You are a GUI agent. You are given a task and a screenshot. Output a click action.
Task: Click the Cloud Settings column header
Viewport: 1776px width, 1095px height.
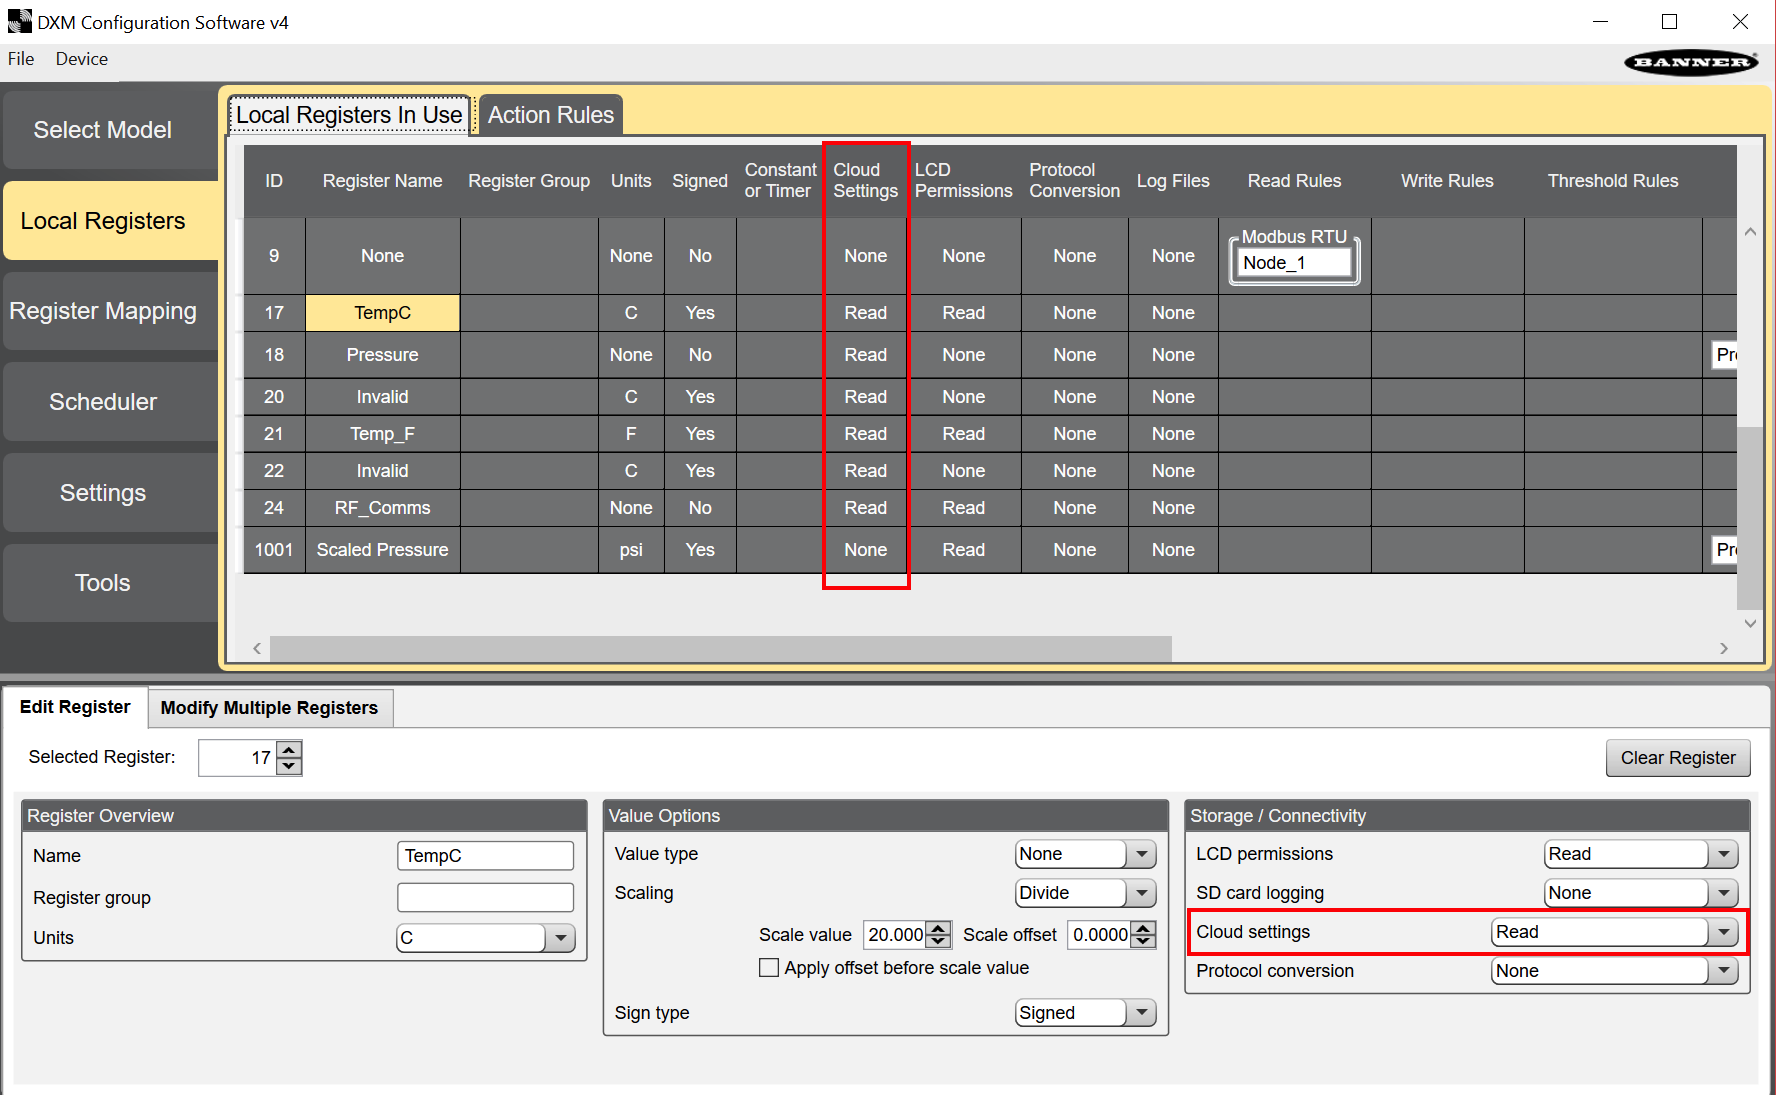(x=866, y=181)
